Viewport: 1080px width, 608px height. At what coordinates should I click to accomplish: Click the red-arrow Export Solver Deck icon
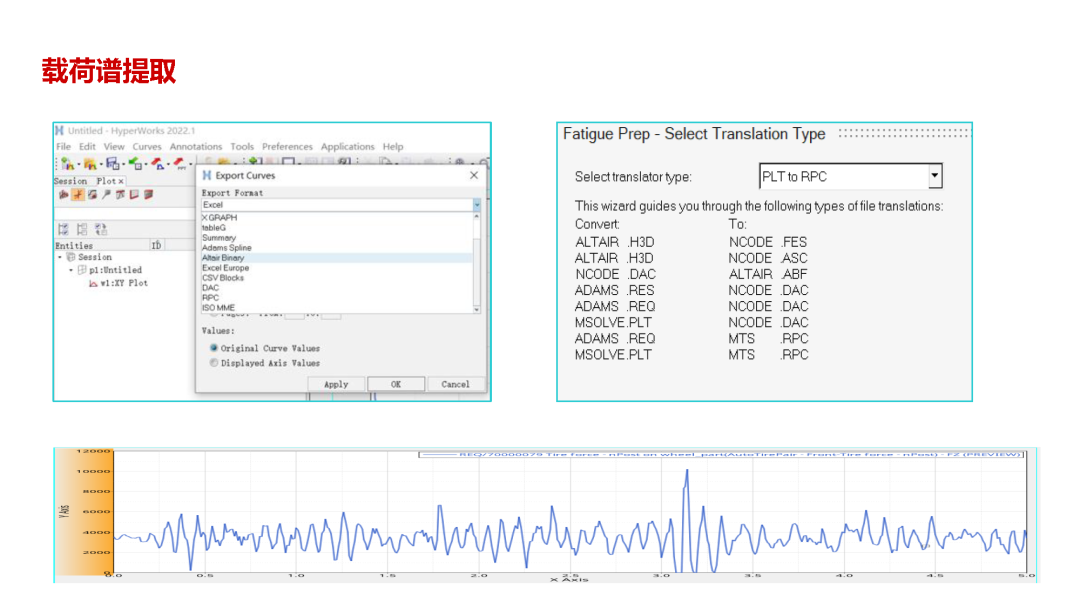point(158,163)
